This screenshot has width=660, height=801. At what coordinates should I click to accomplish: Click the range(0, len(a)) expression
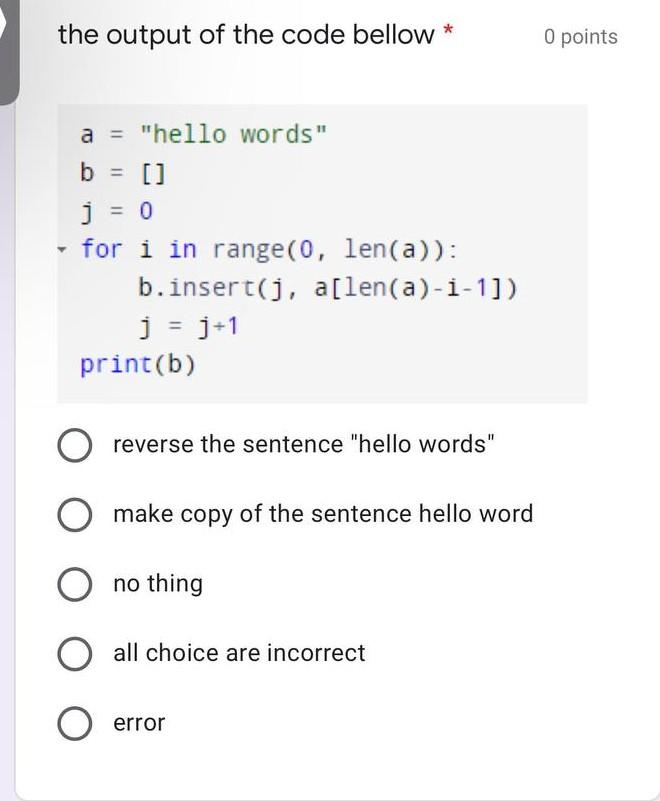pos(316,249)
